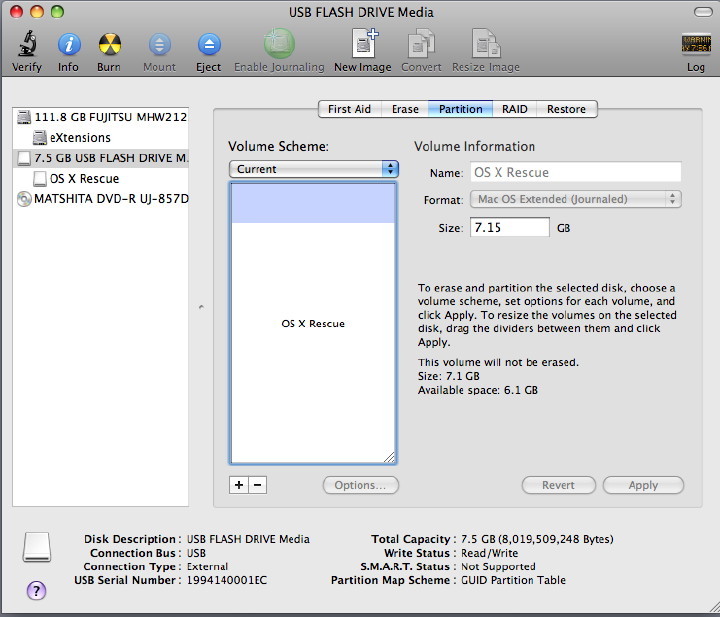Click the GUID Partition Table text
The image size is (720, 617).
tap(513, 580)
